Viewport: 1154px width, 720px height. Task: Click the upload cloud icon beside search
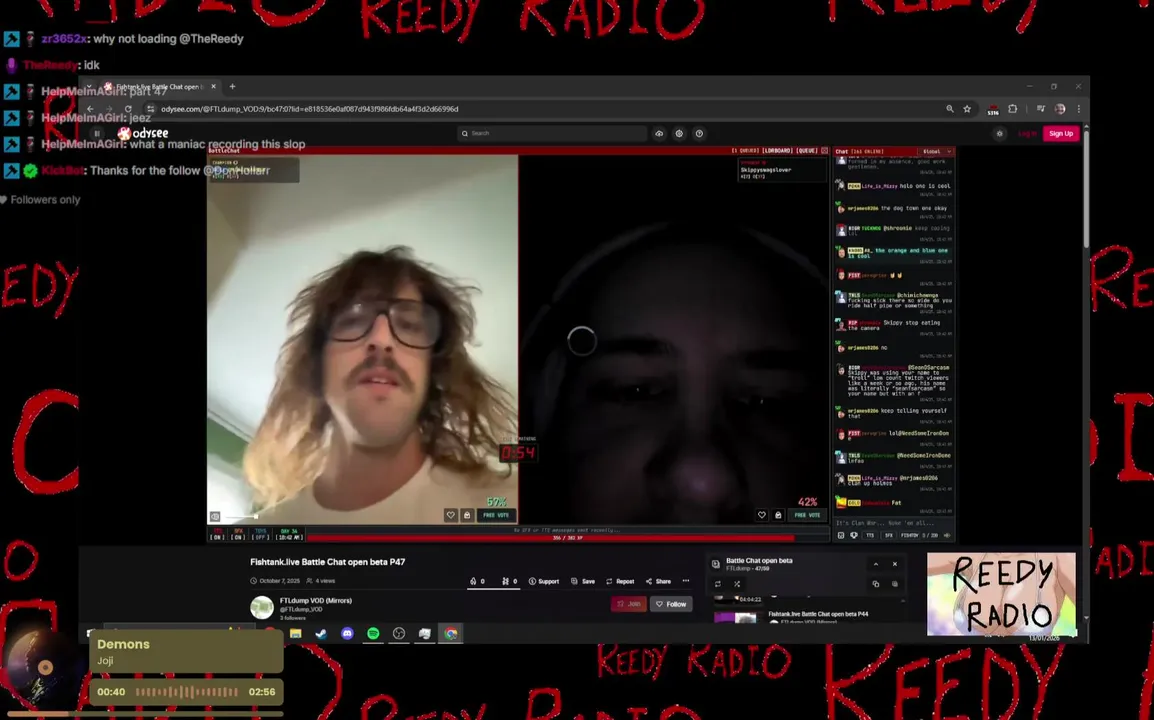point(659,133)
